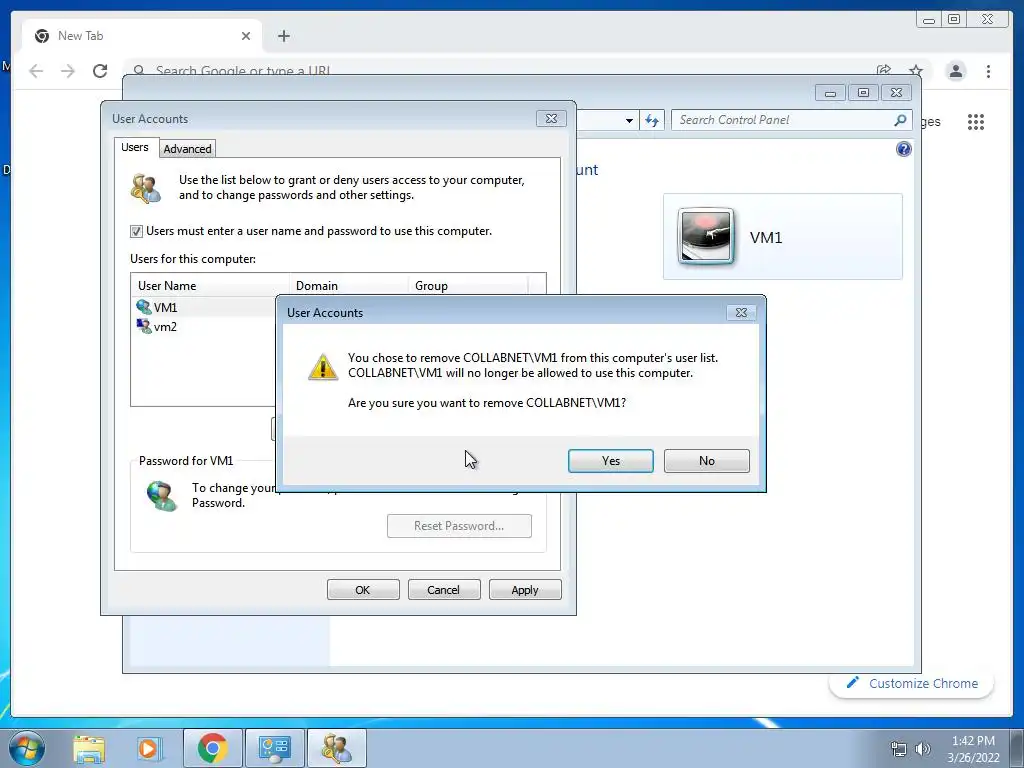Click Chrome's share page icon
Screen dimensions: 1024x768
coord(884,70)
